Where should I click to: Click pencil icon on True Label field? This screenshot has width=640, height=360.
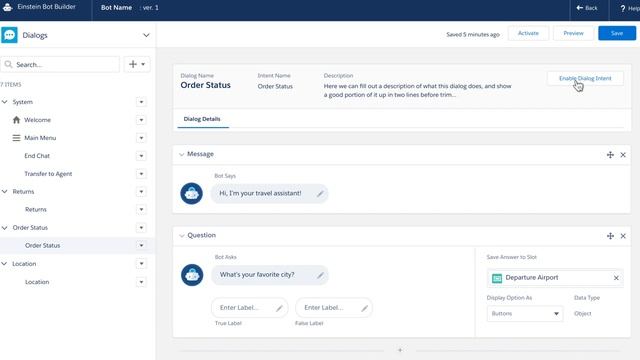[x=279, y=308]
